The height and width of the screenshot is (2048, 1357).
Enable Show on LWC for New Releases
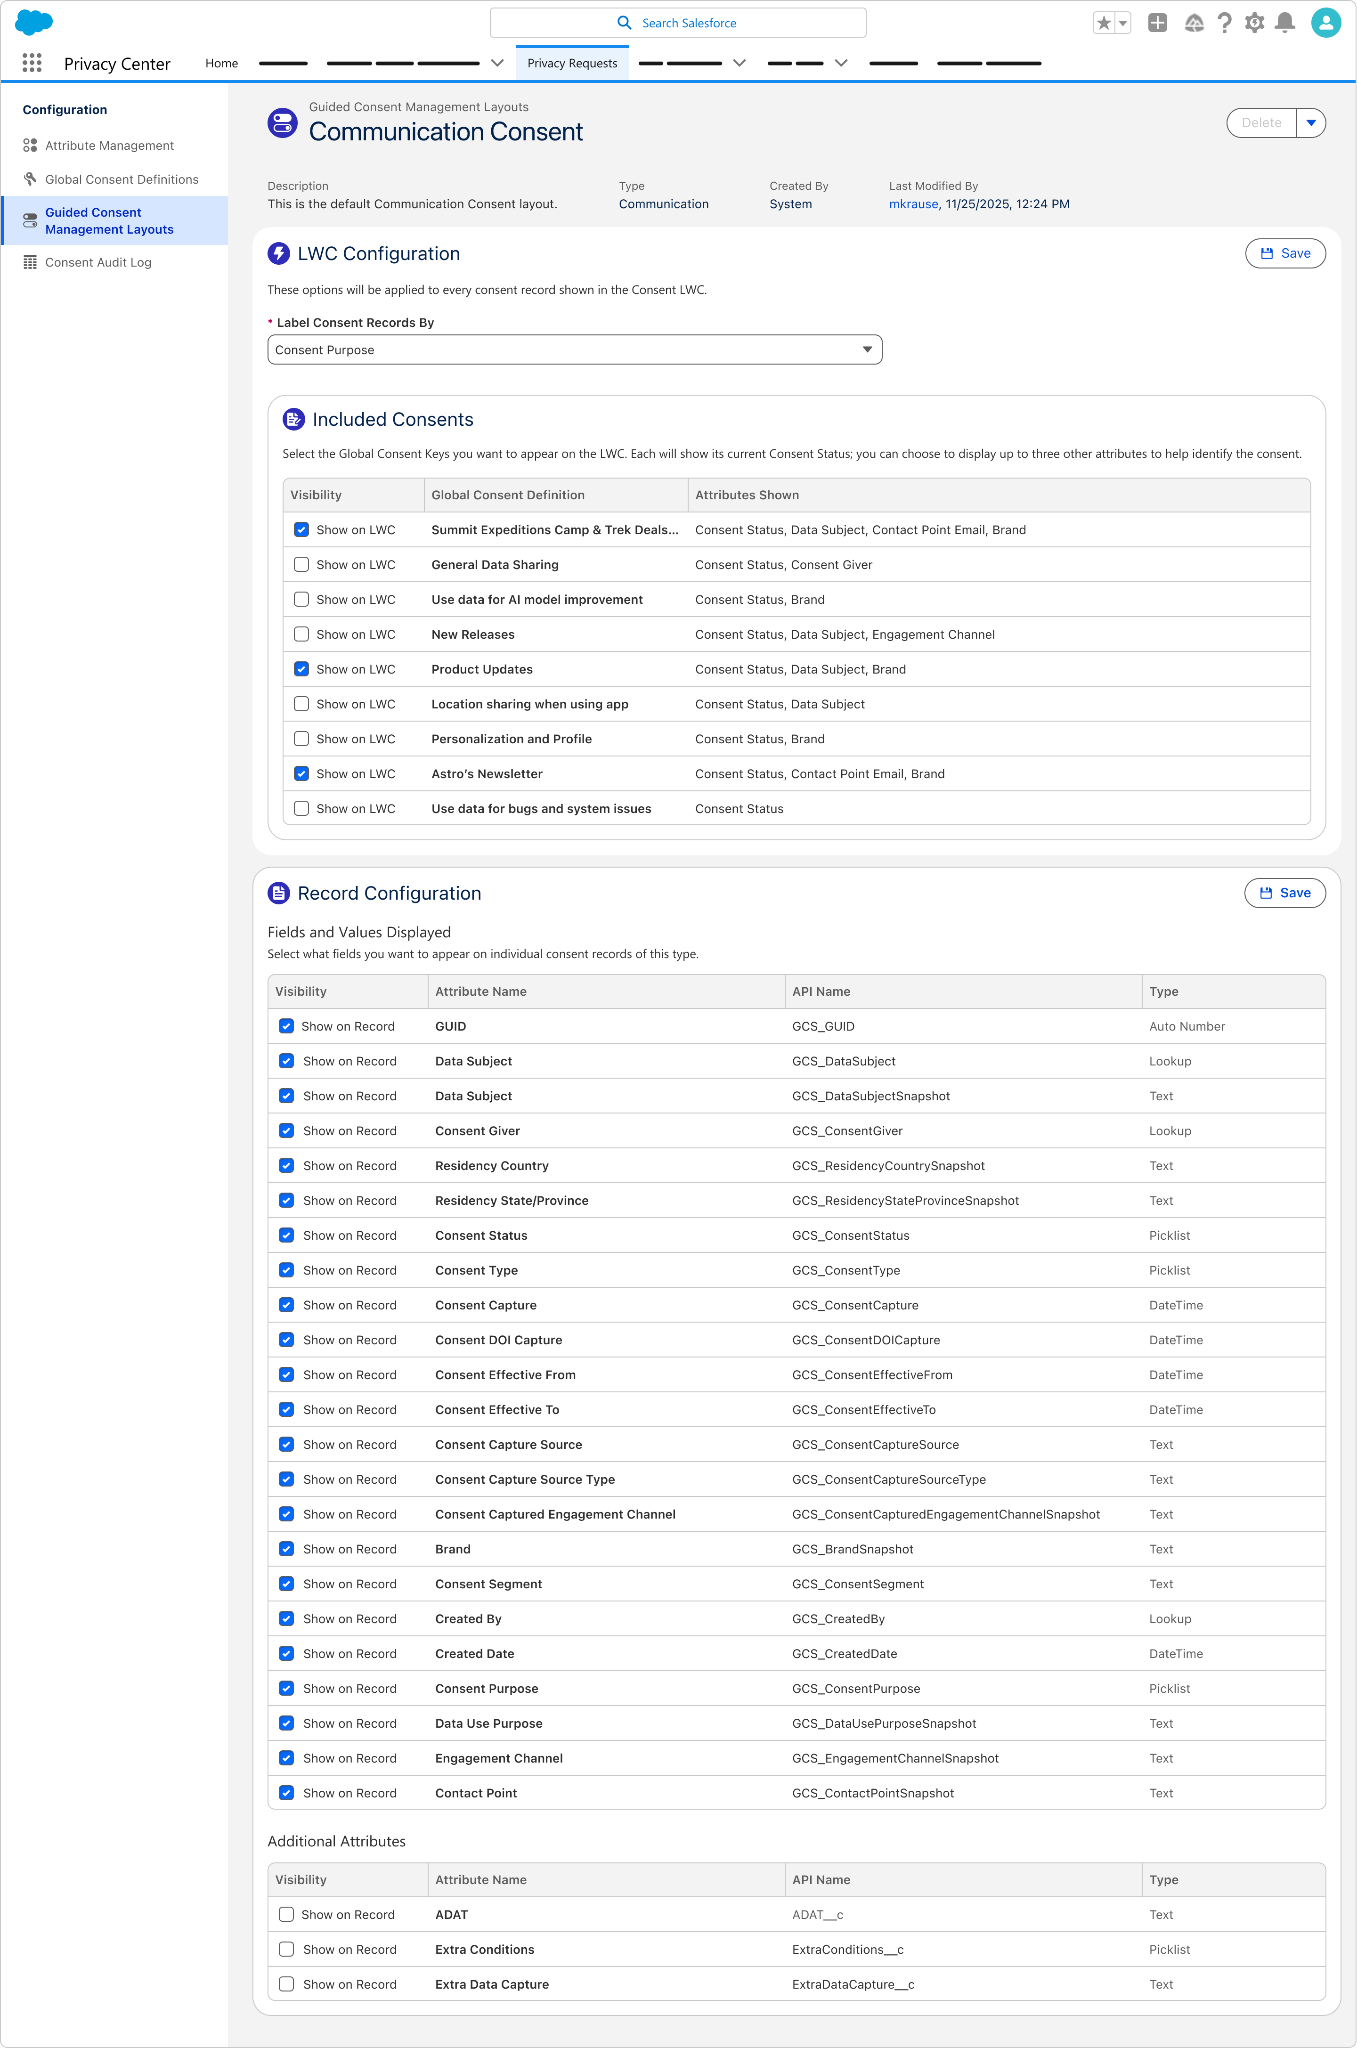[x=301, y=634]
